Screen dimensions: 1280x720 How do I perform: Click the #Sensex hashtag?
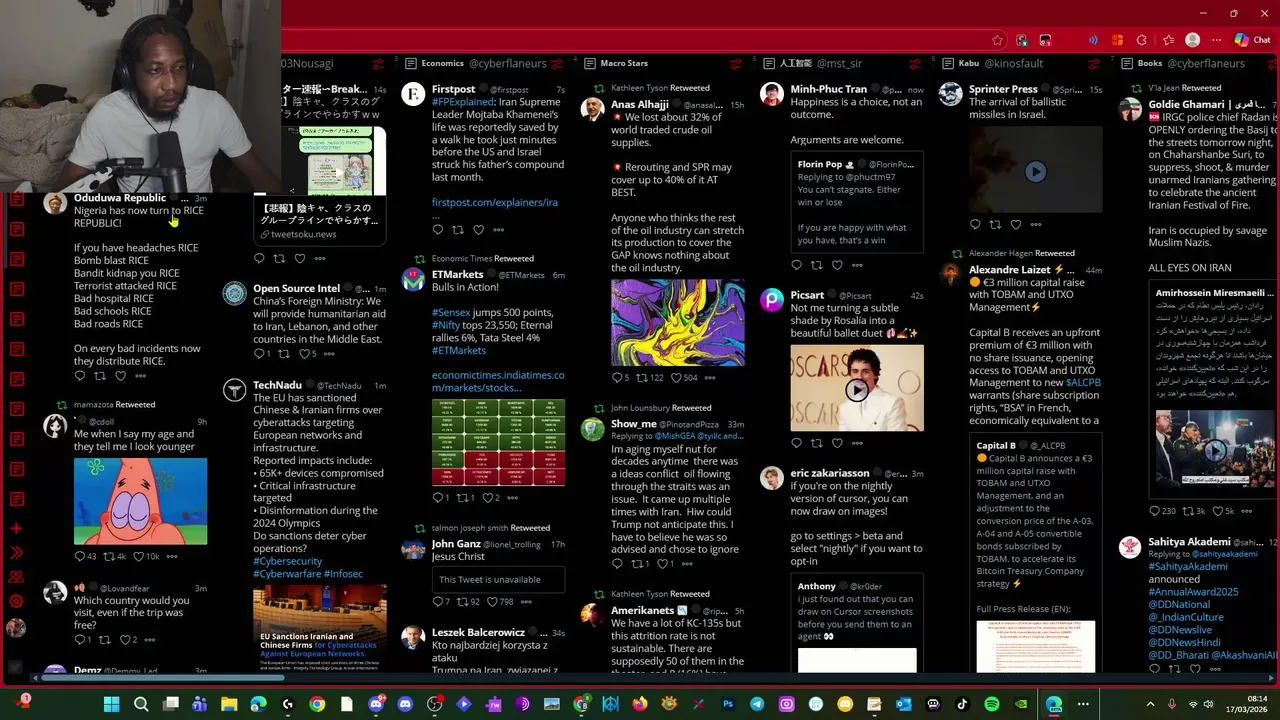(x=451, y=312)
